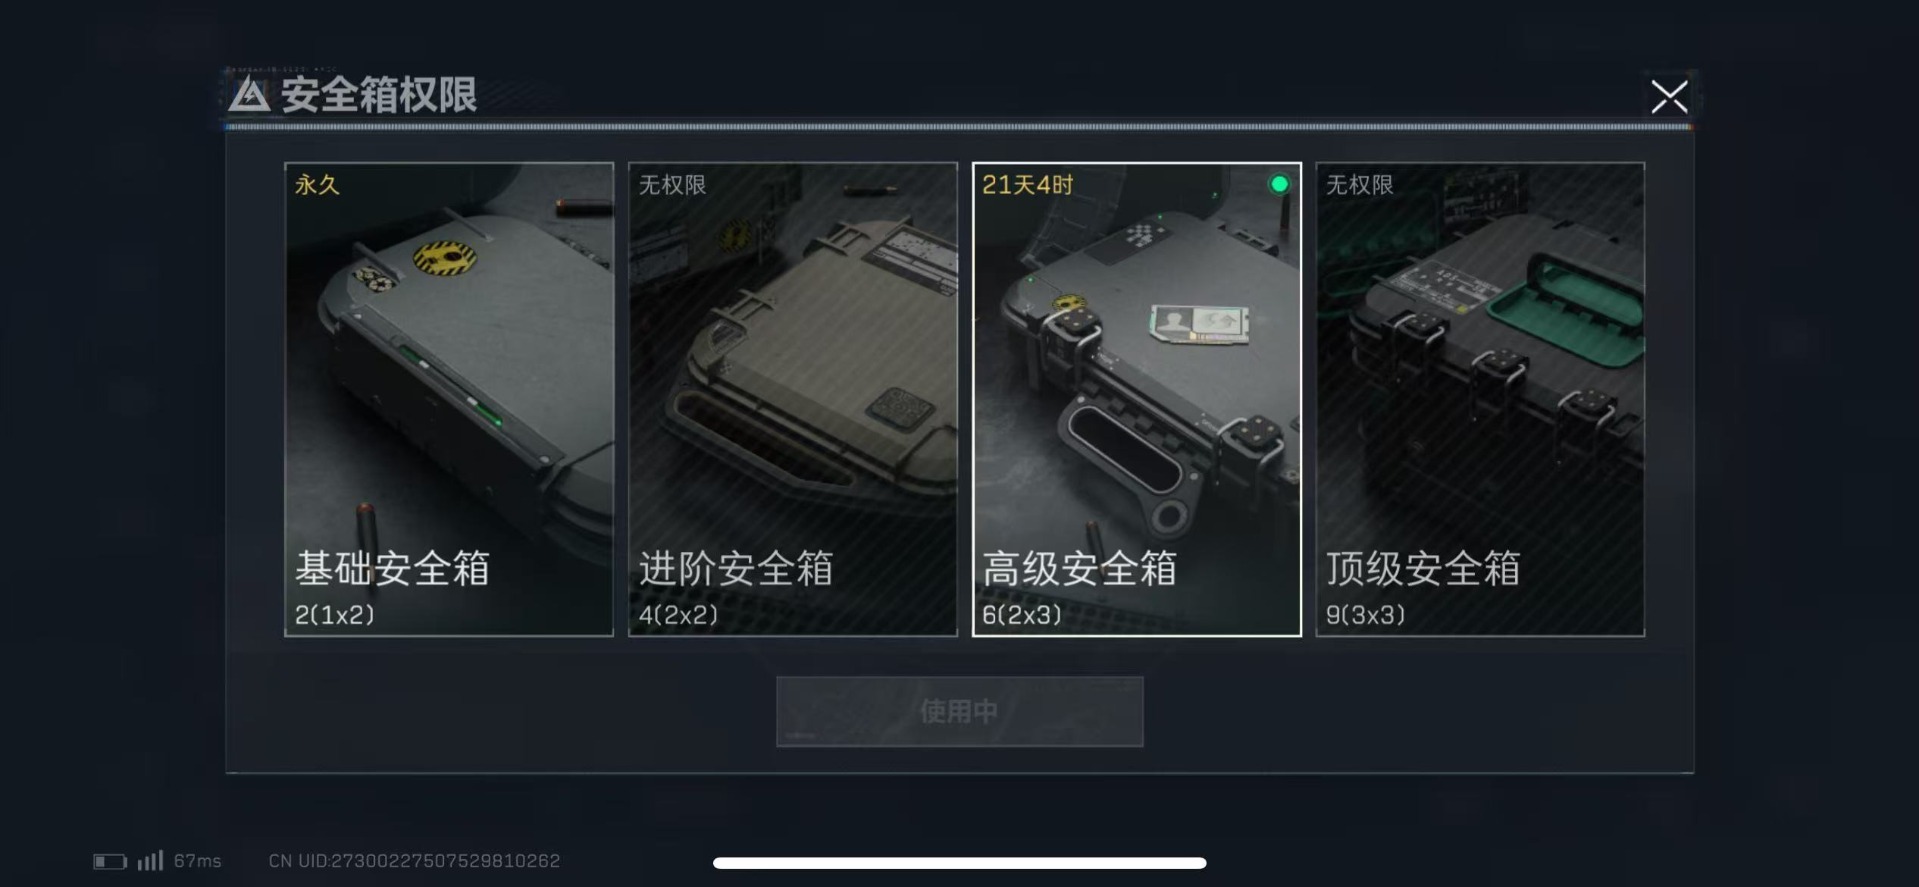
Task: Click the 2(1x2) capacity text
Action: coord(334,615)
